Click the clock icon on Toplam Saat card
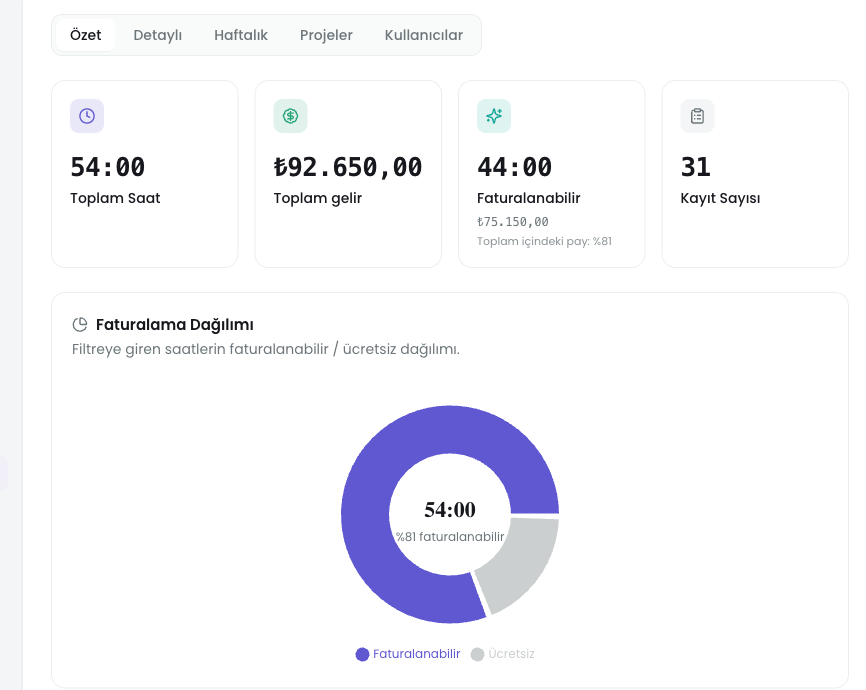Screen dimensions: 866x690 click(x=87, y=116)
